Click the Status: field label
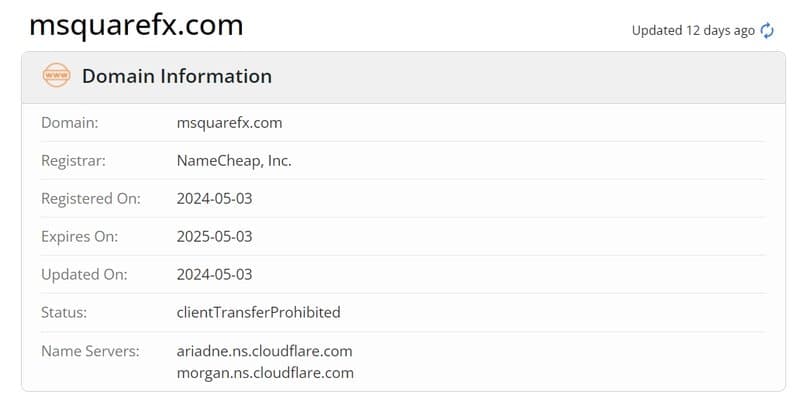The height and width of the screenshot is (395, 800). tap(64, 312)
